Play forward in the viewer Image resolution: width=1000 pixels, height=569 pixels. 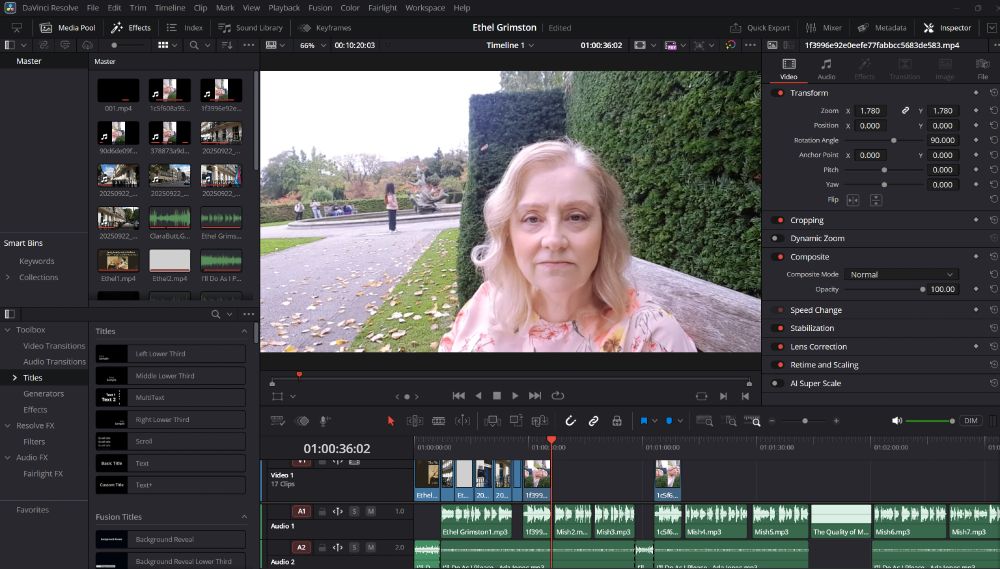pyautogui.click(x=515, y=396)
